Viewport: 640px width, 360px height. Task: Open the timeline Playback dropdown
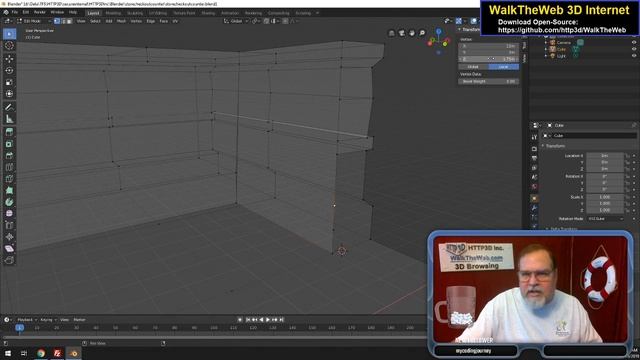tap(27, 320)
